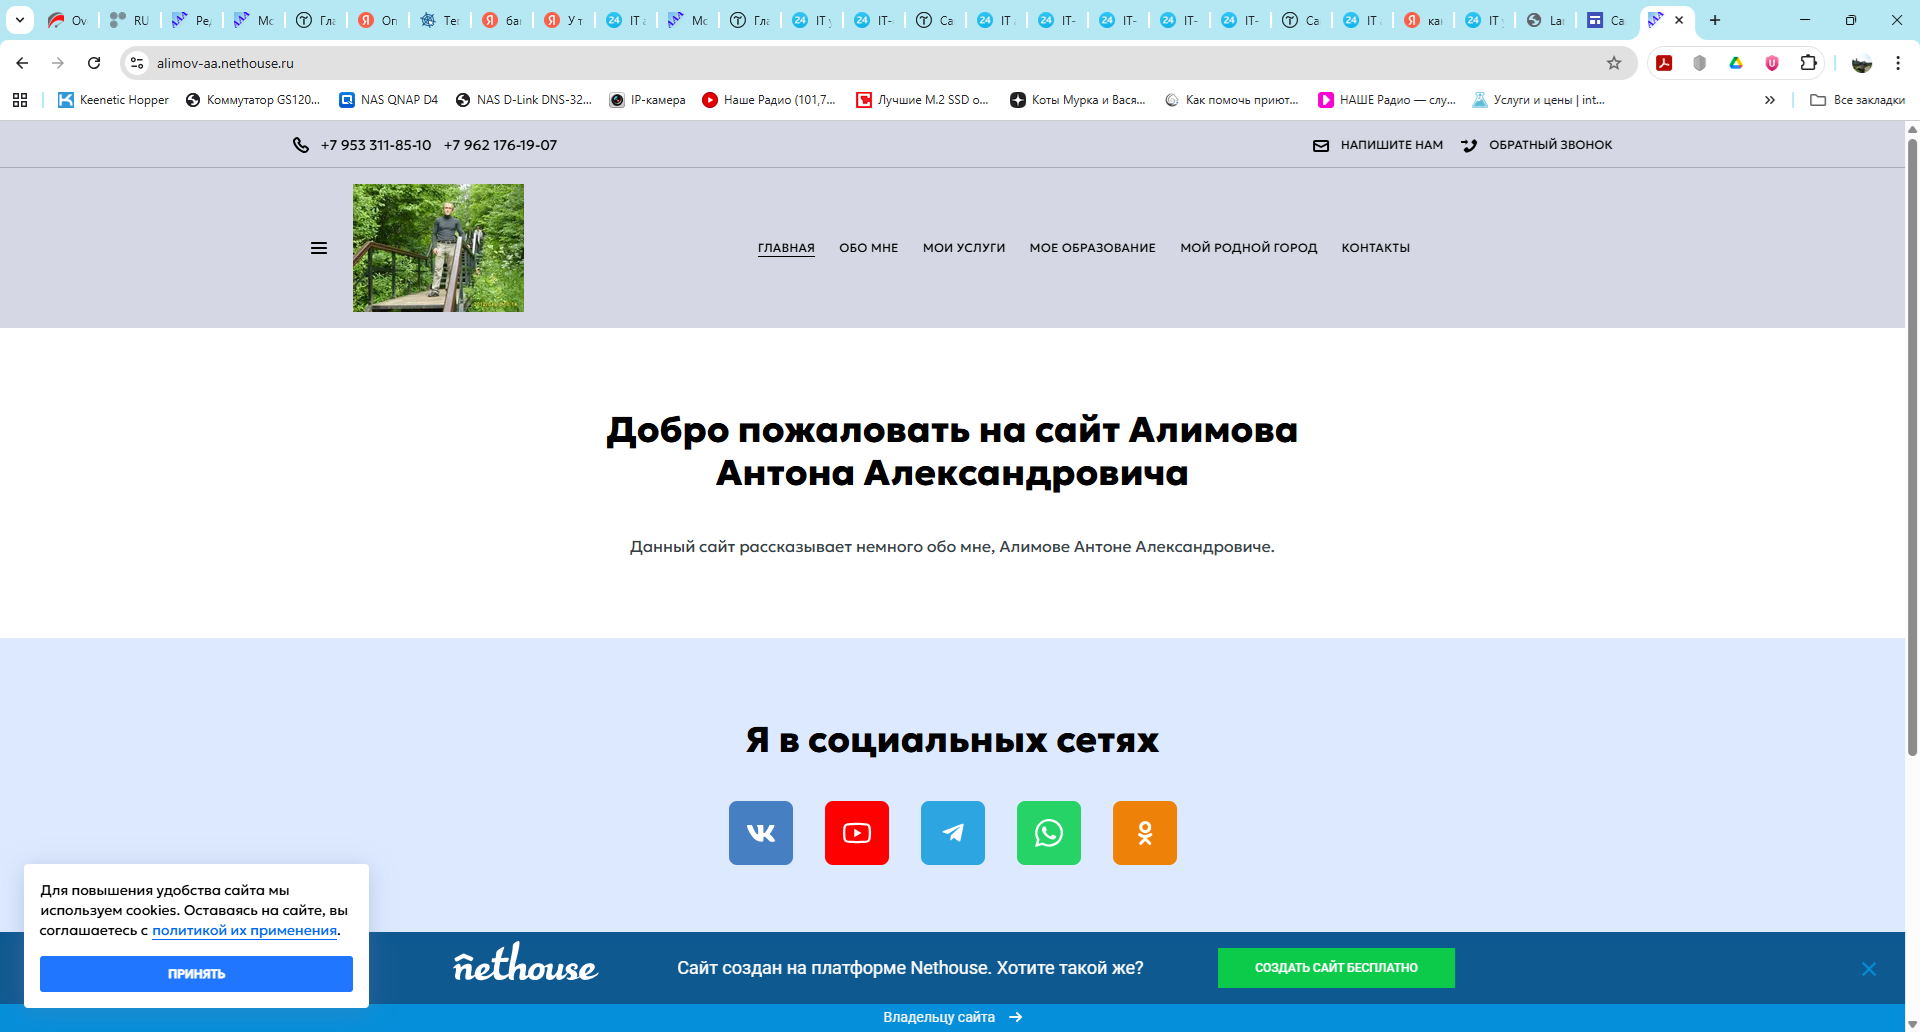Select МОИ УСЛУГИ in navigation
Screen dimensions: 1920x1032
pyautogui.click(x=963, y=247)
